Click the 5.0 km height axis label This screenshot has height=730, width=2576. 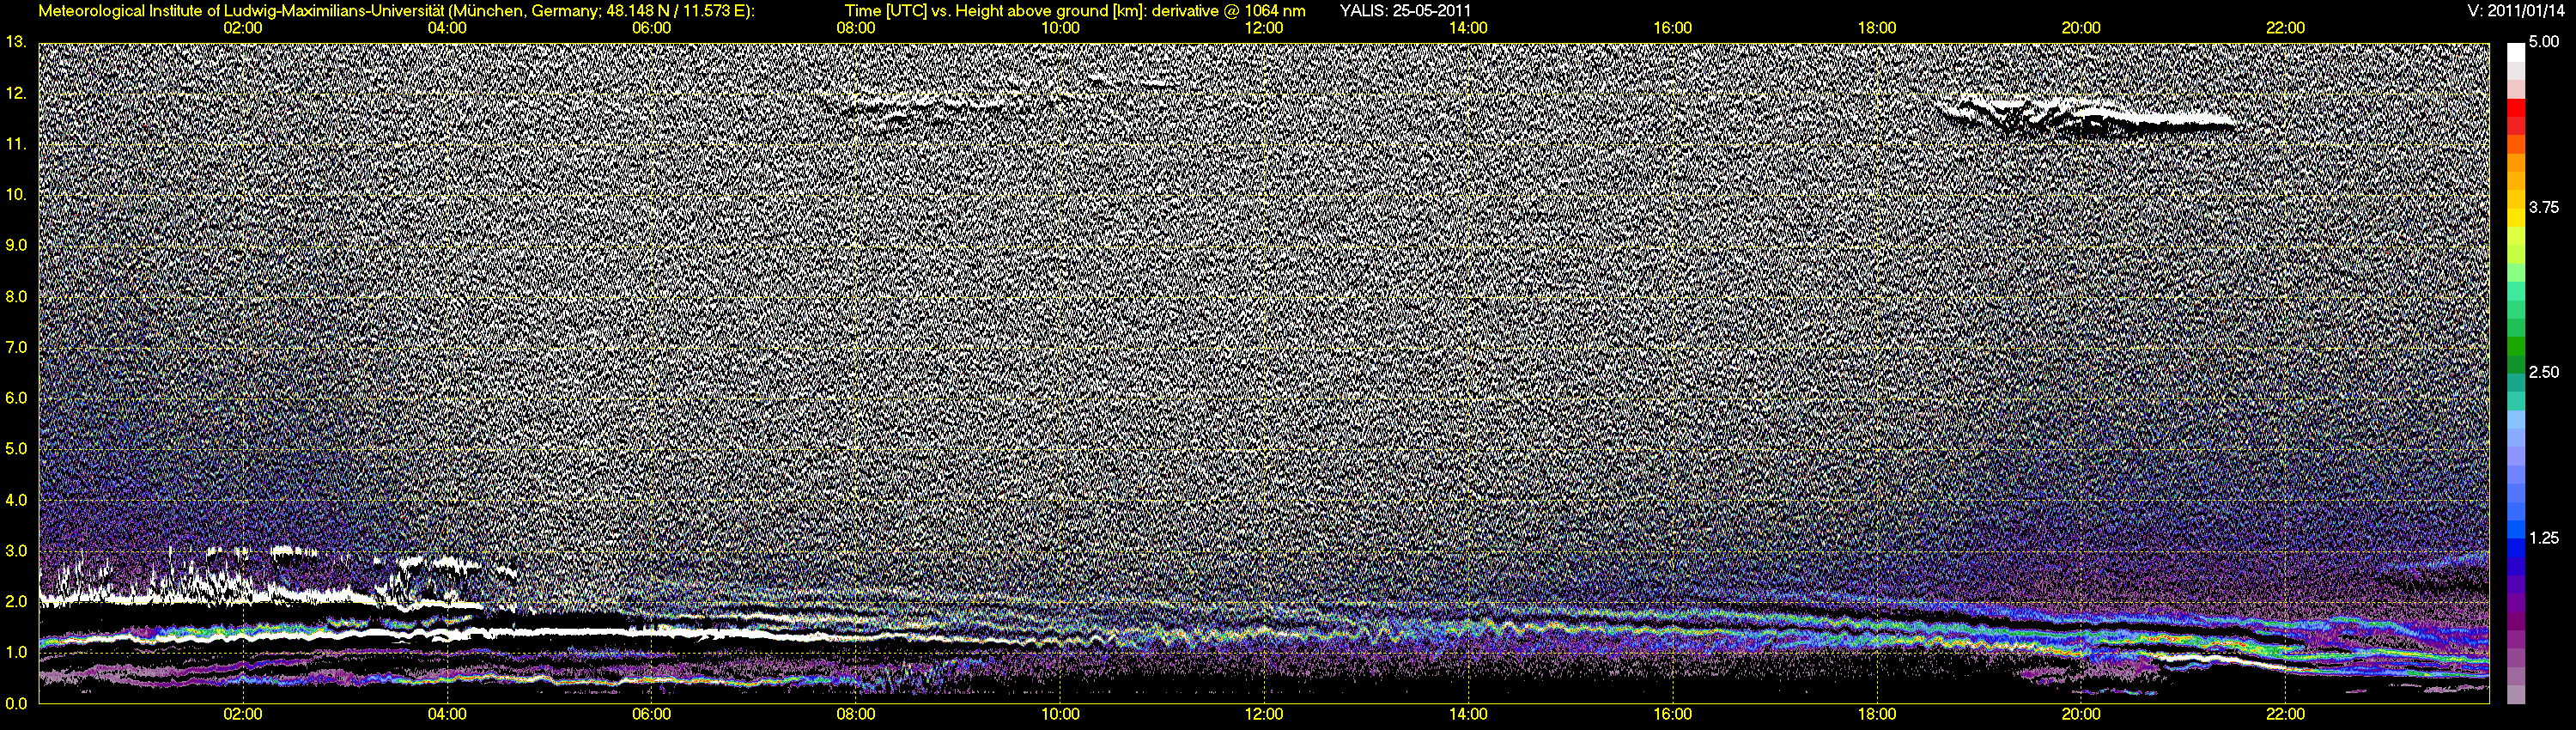pos(16,449)
